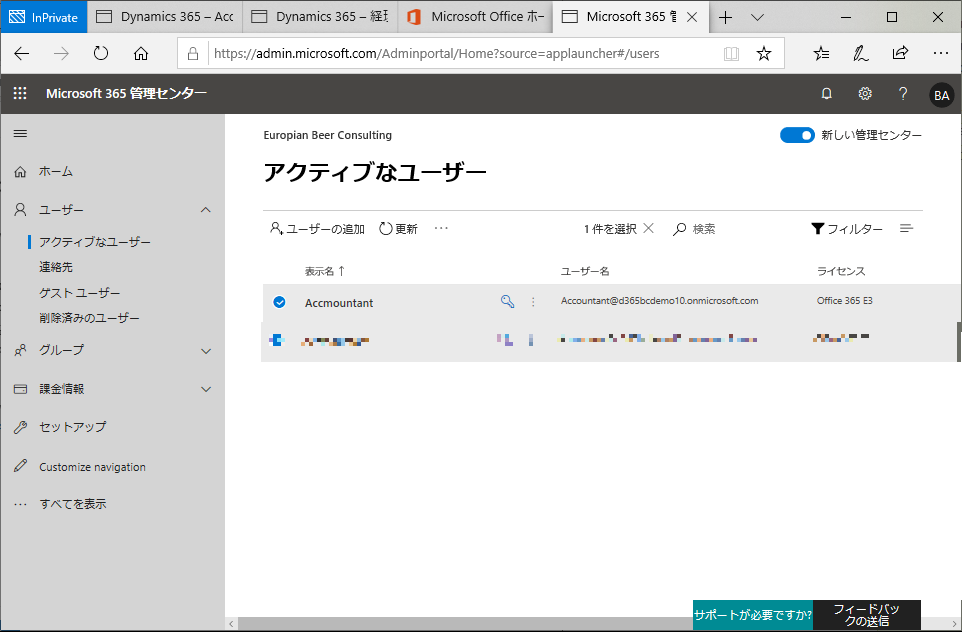Viewport: 962px width, 632px height.
Task: Toggle the 新しい管理センター switch
Action: (796, 135)
